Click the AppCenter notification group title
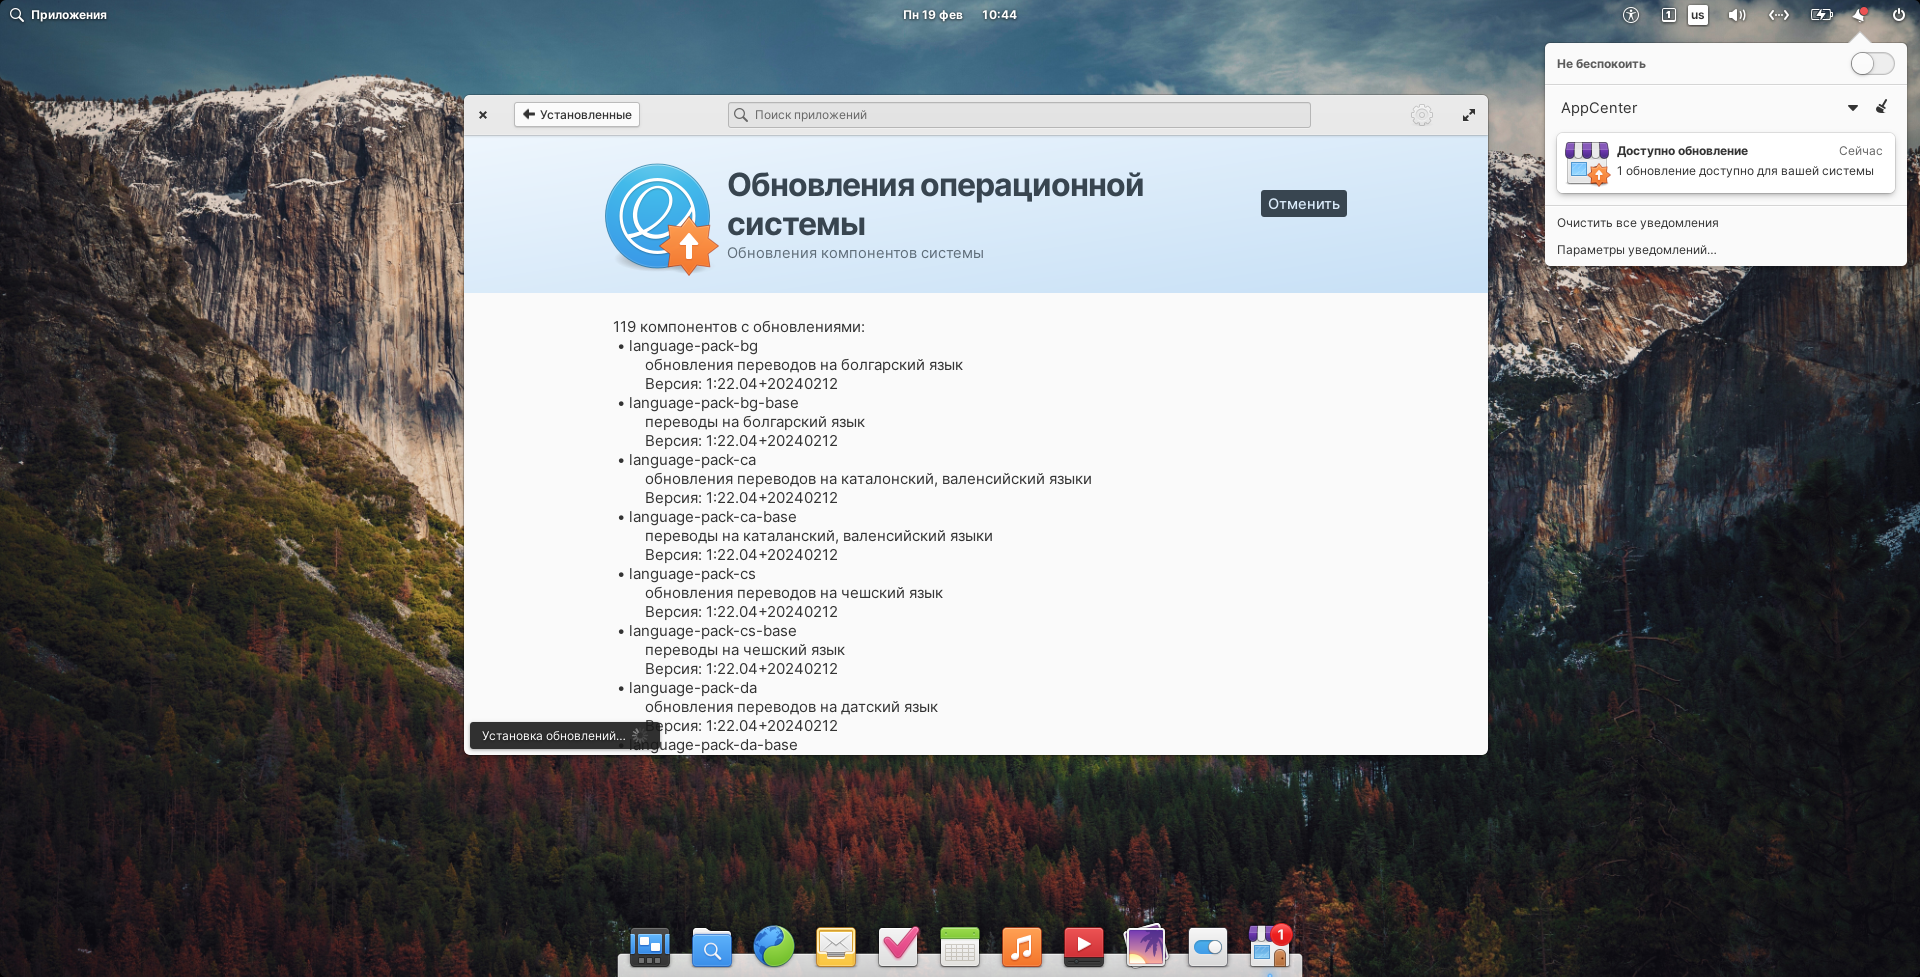 point(1599,108)
